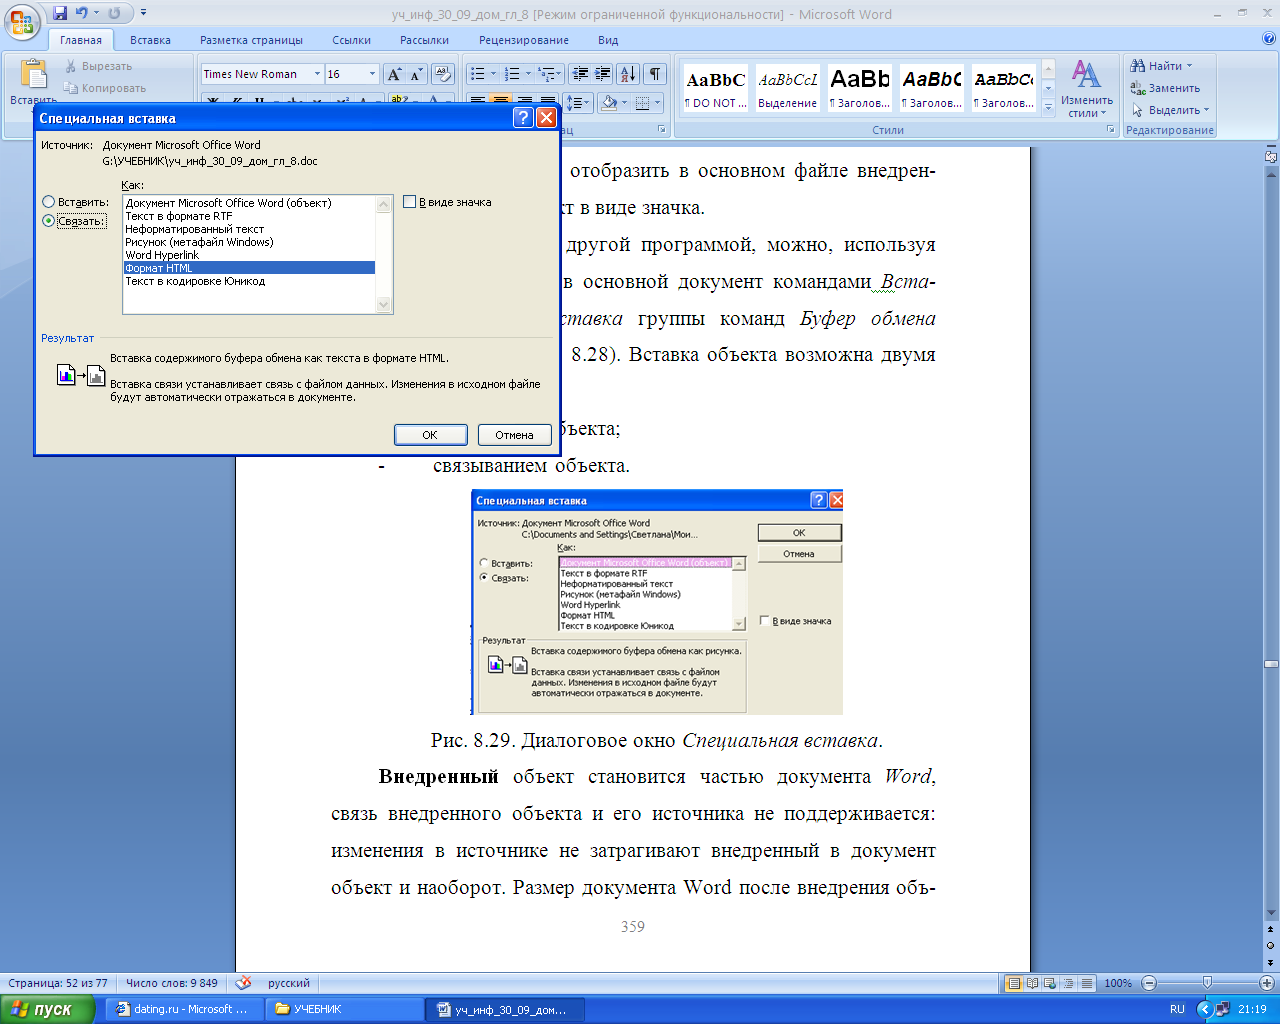Image resolution: width=1280 pixels, height=1024 pixels.
Task: Open Customize Quick Access Toolbar dropdown
Action: [143, 13]
